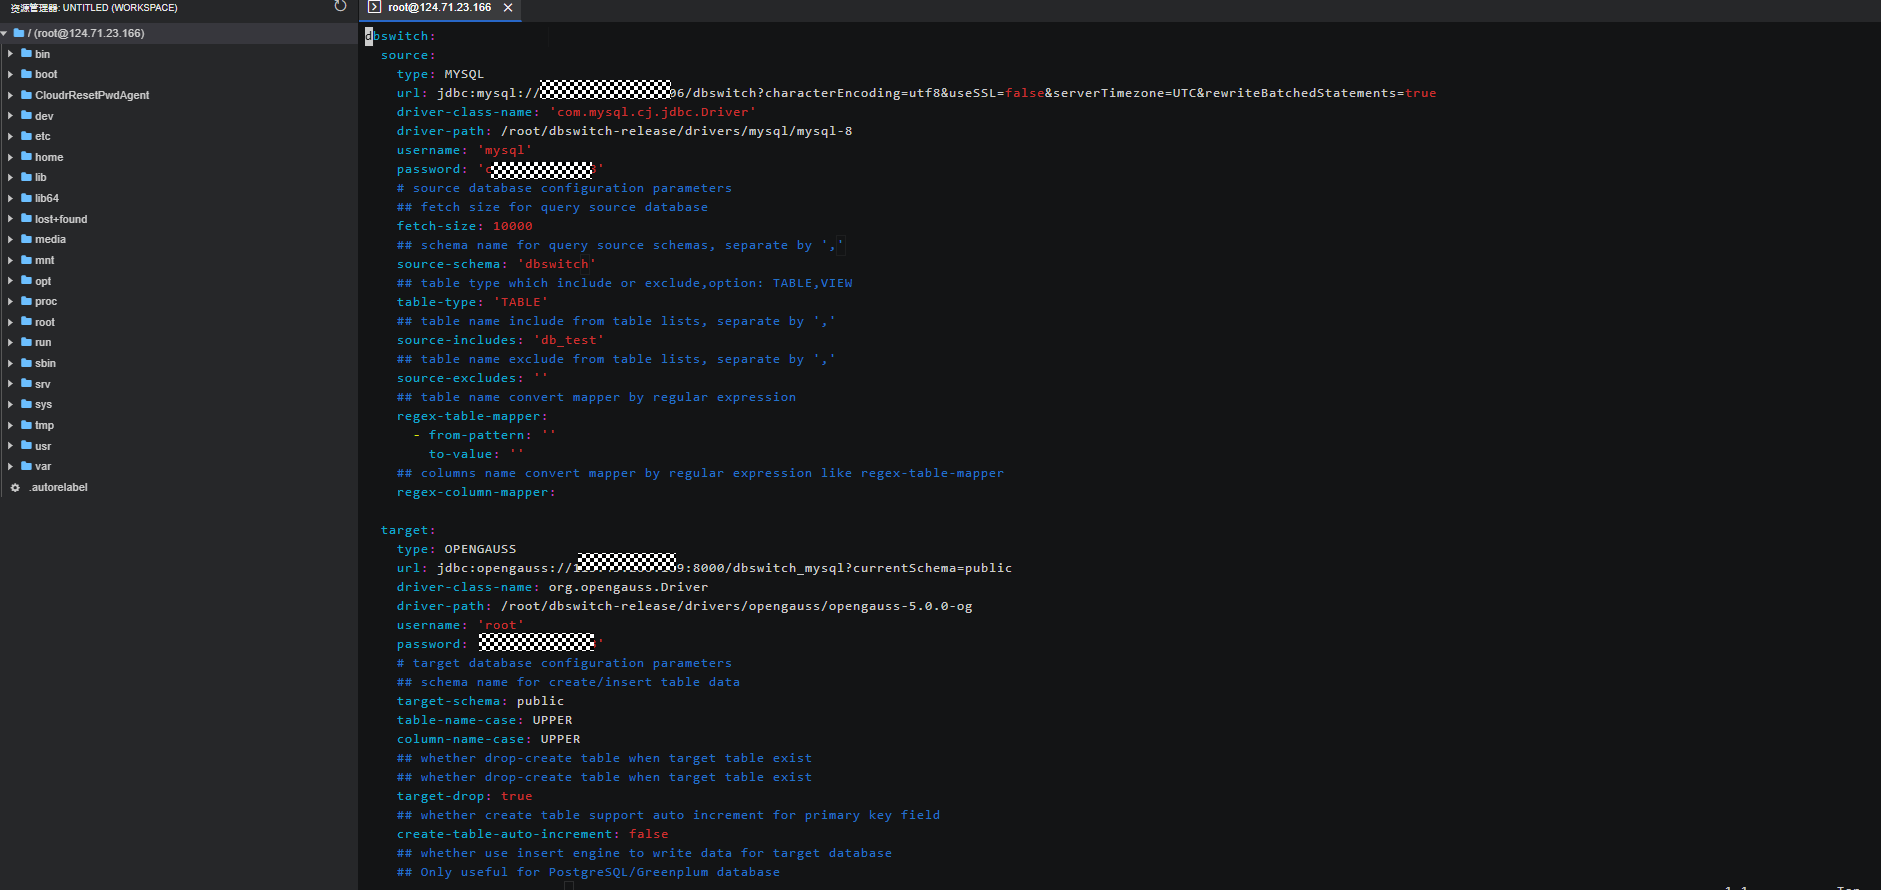
Task: Click the 'target-schema: public' line
Action: (x=480, y=701)
